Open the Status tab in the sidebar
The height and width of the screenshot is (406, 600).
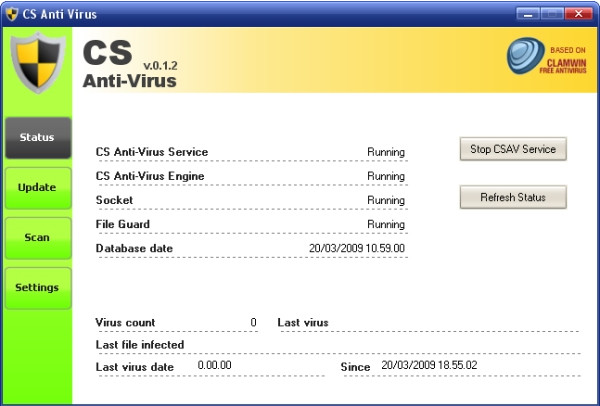tap(38, 138)
